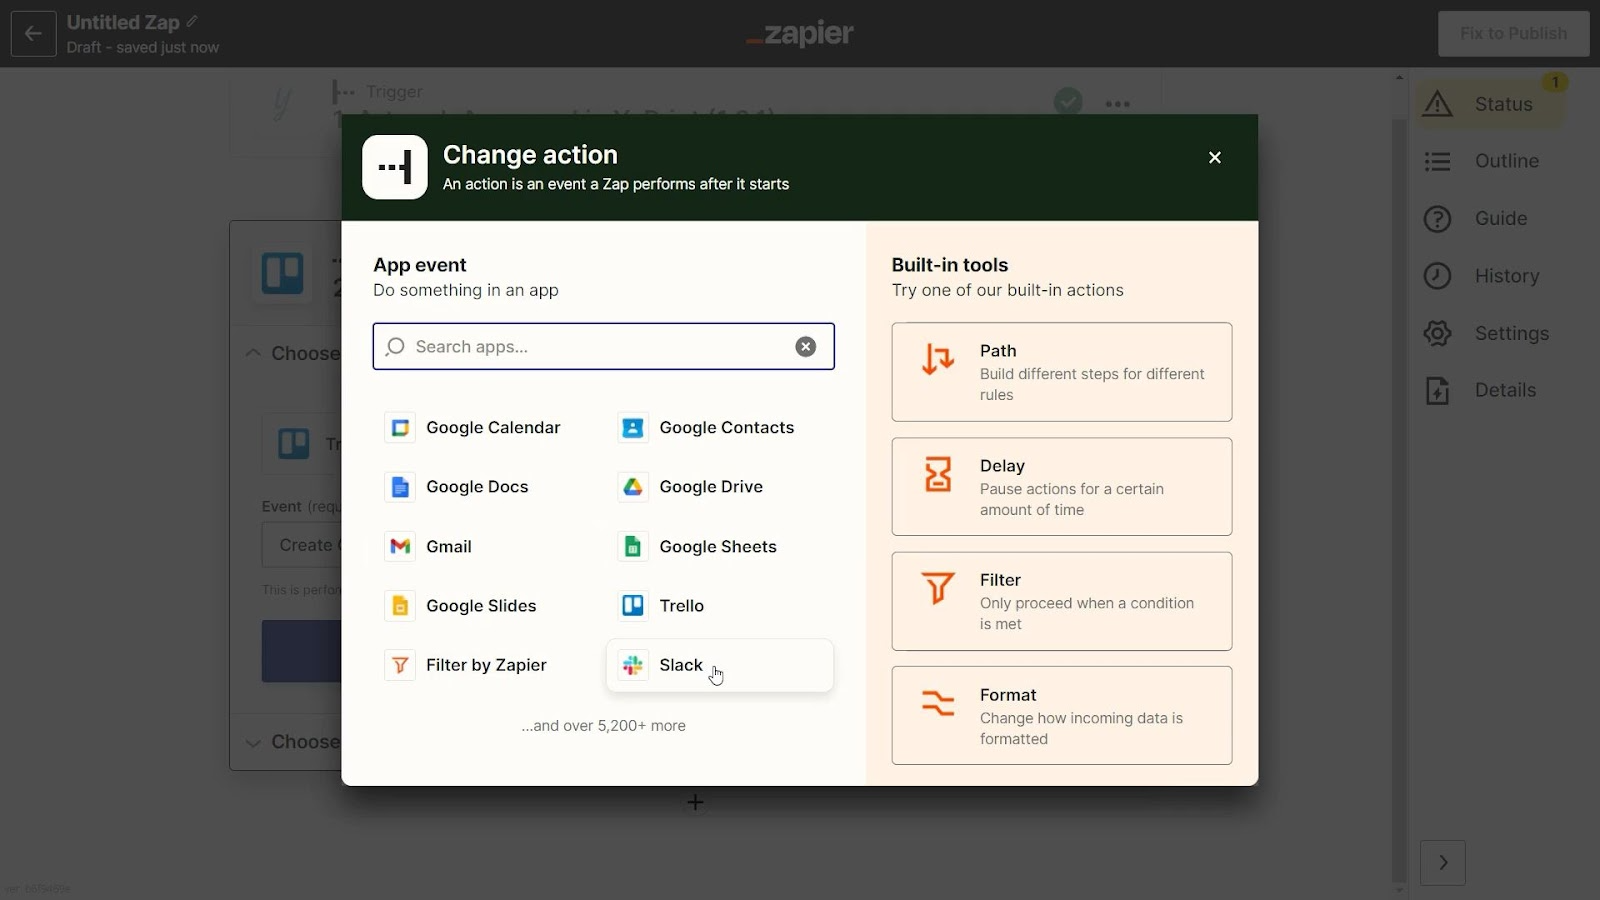1600x900 pixels.
Task: Open the Details panel
Action: [1480, 391]
